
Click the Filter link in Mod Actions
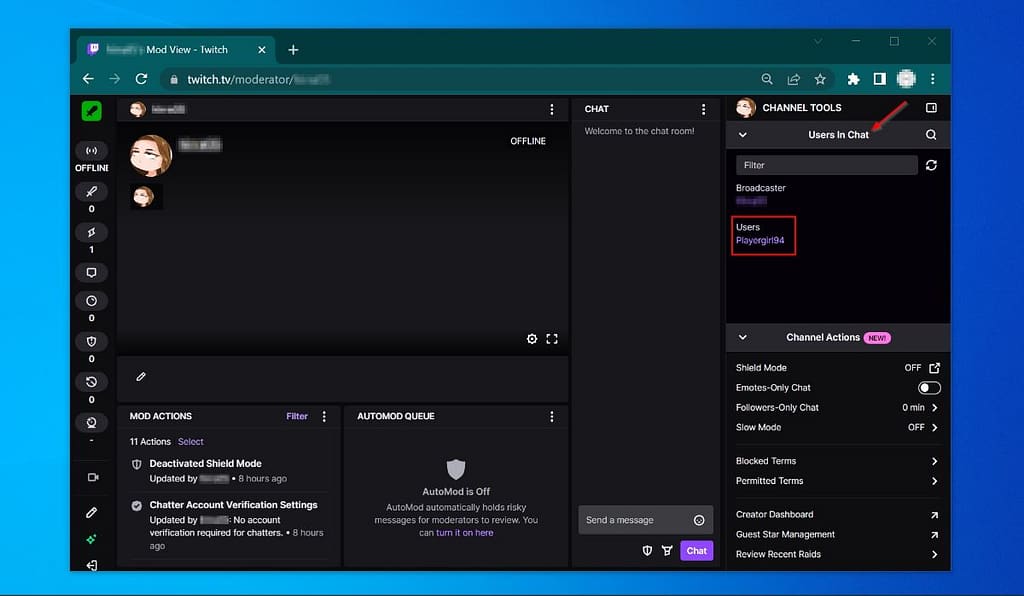(296, 416)
